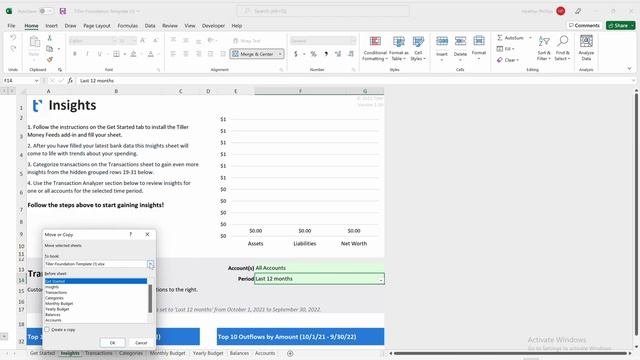Open Format as Table gallery
640x360 pixels.
click(398, 48)
